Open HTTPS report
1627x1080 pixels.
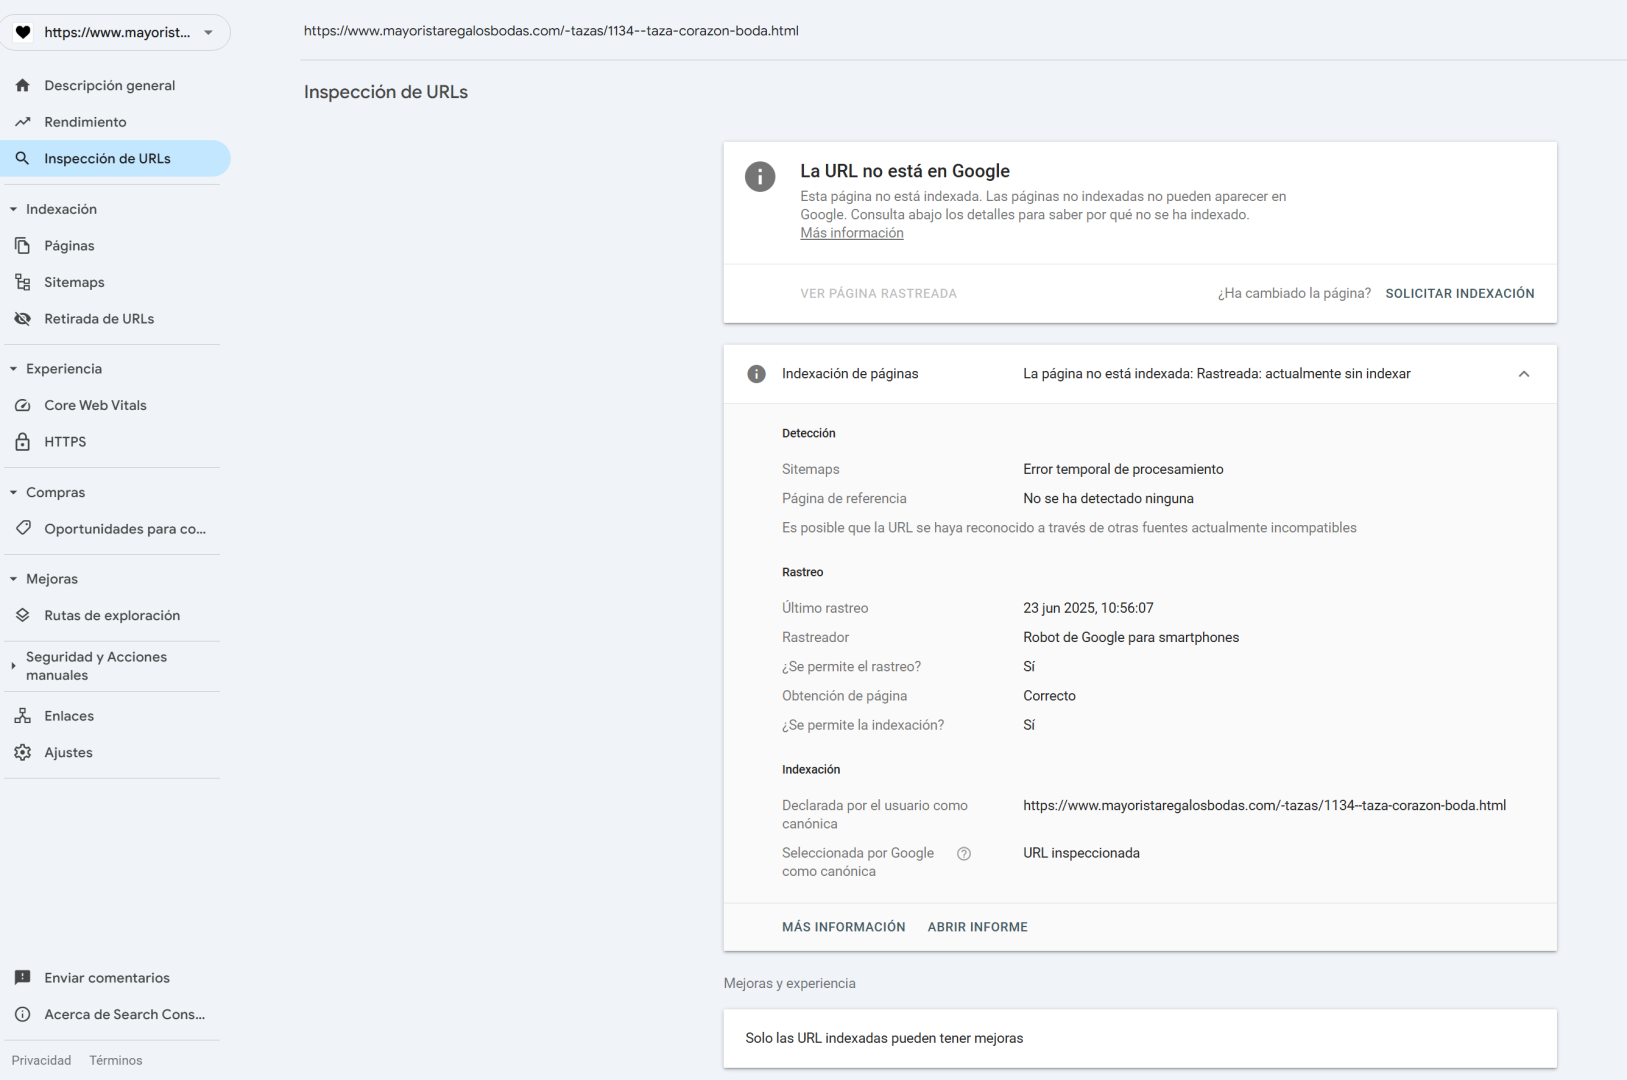(x=116, y=441)
